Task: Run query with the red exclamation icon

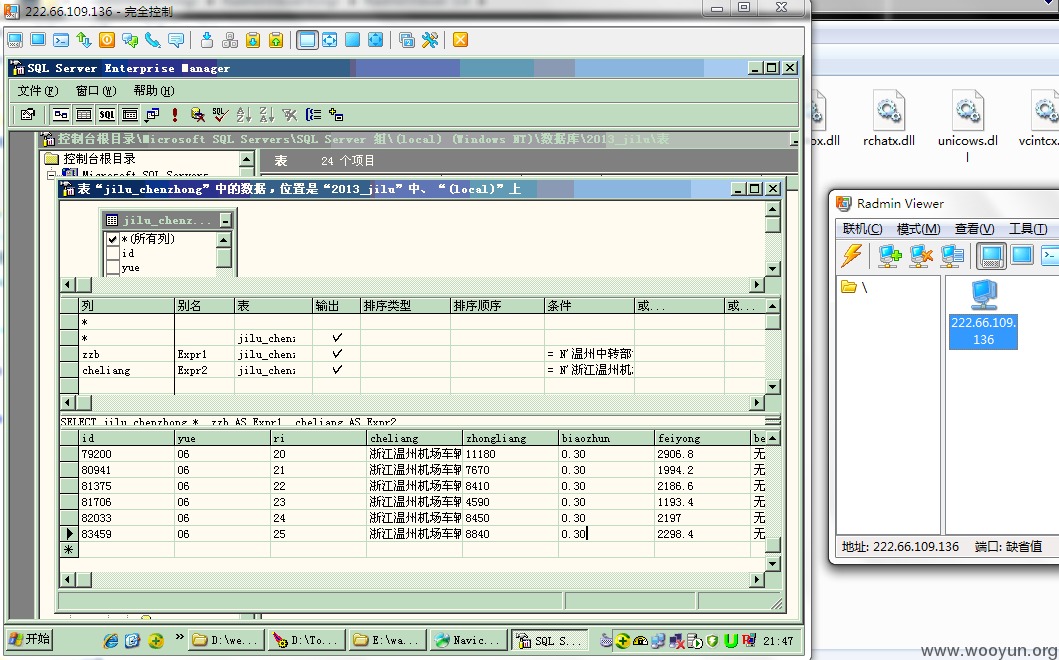Action: 175,115
